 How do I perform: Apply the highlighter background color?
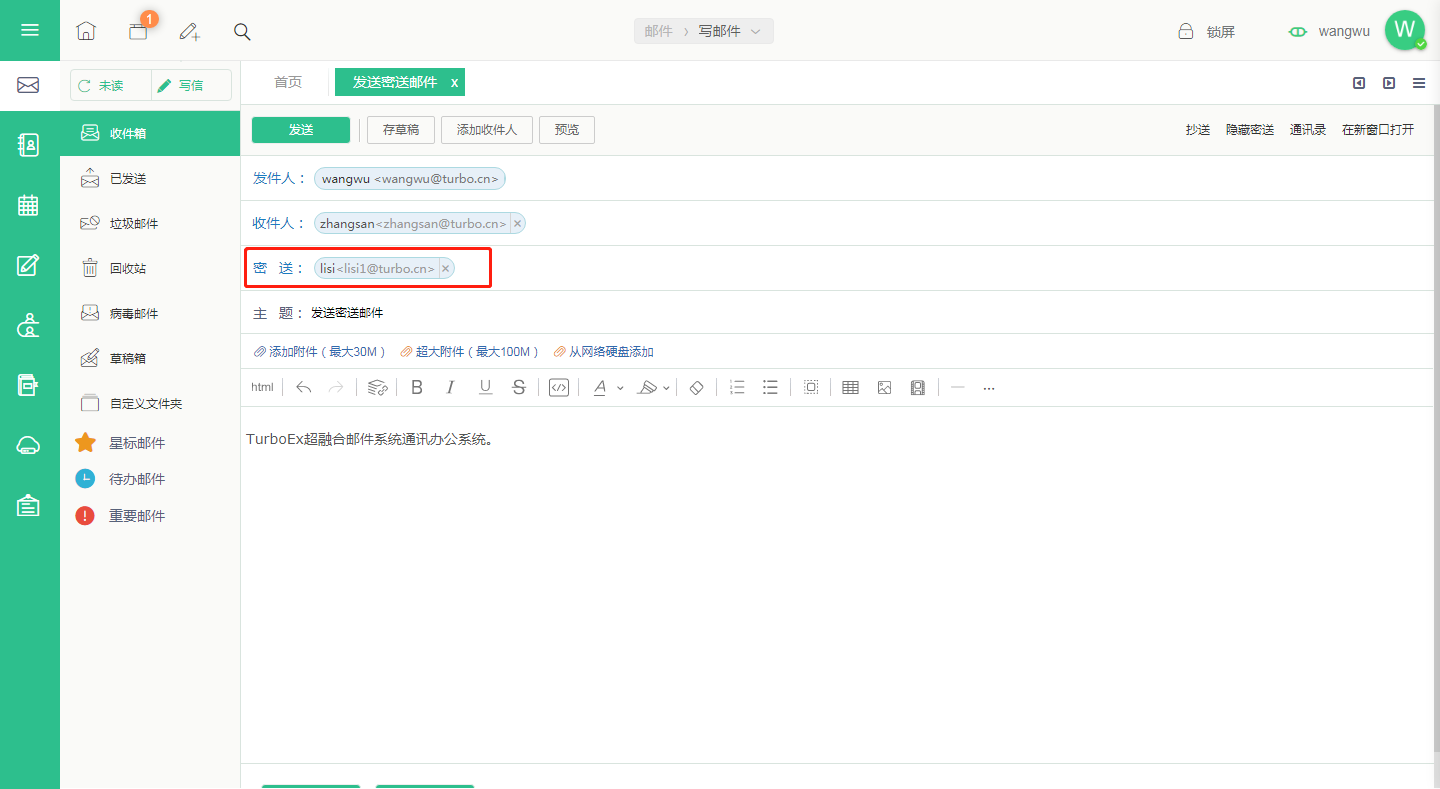647,387
